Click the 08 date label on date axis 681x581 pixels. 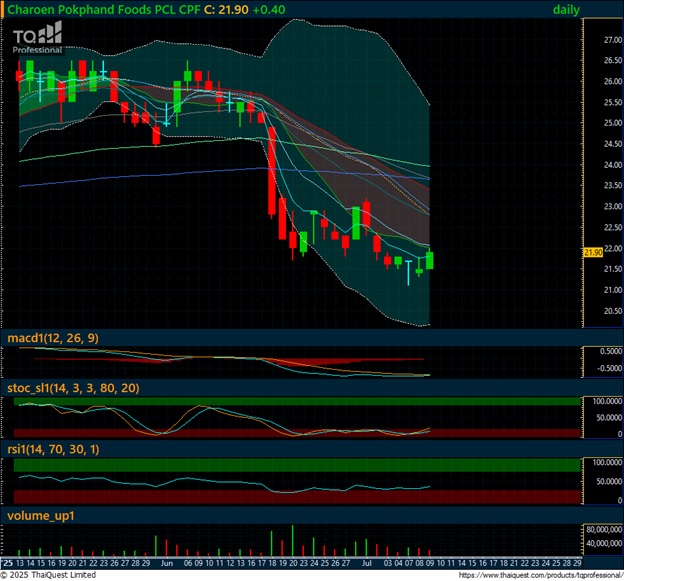click(419, 563)
